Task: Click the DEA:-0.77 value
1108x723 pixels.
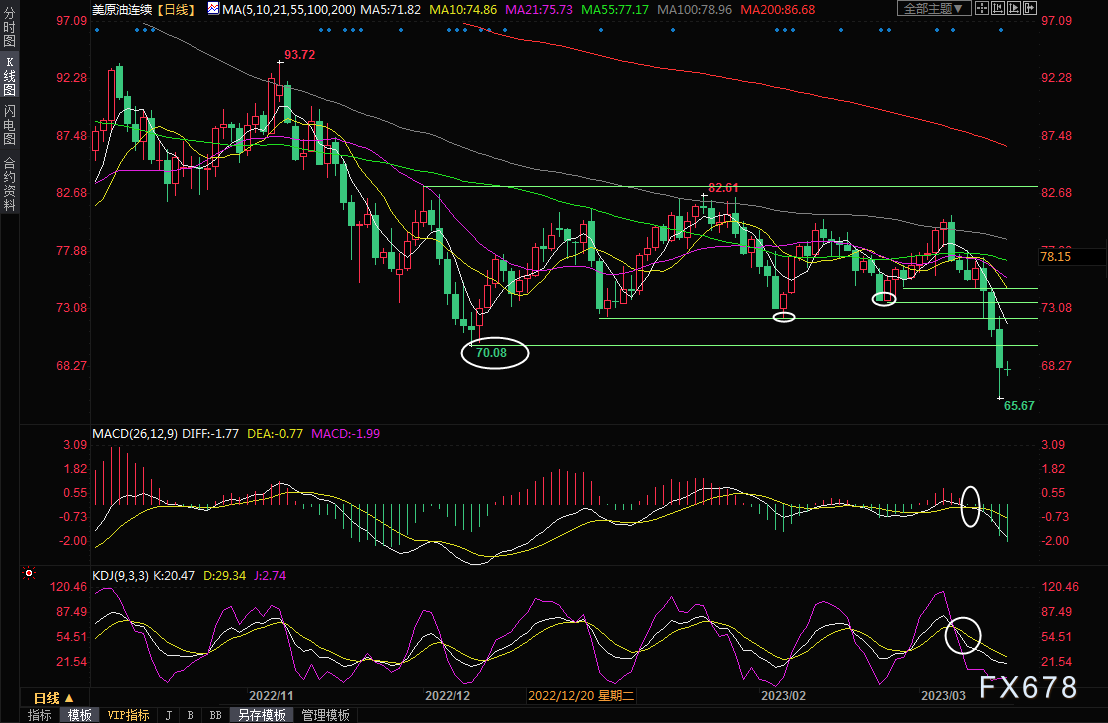Action: click(x=275, y=433)
